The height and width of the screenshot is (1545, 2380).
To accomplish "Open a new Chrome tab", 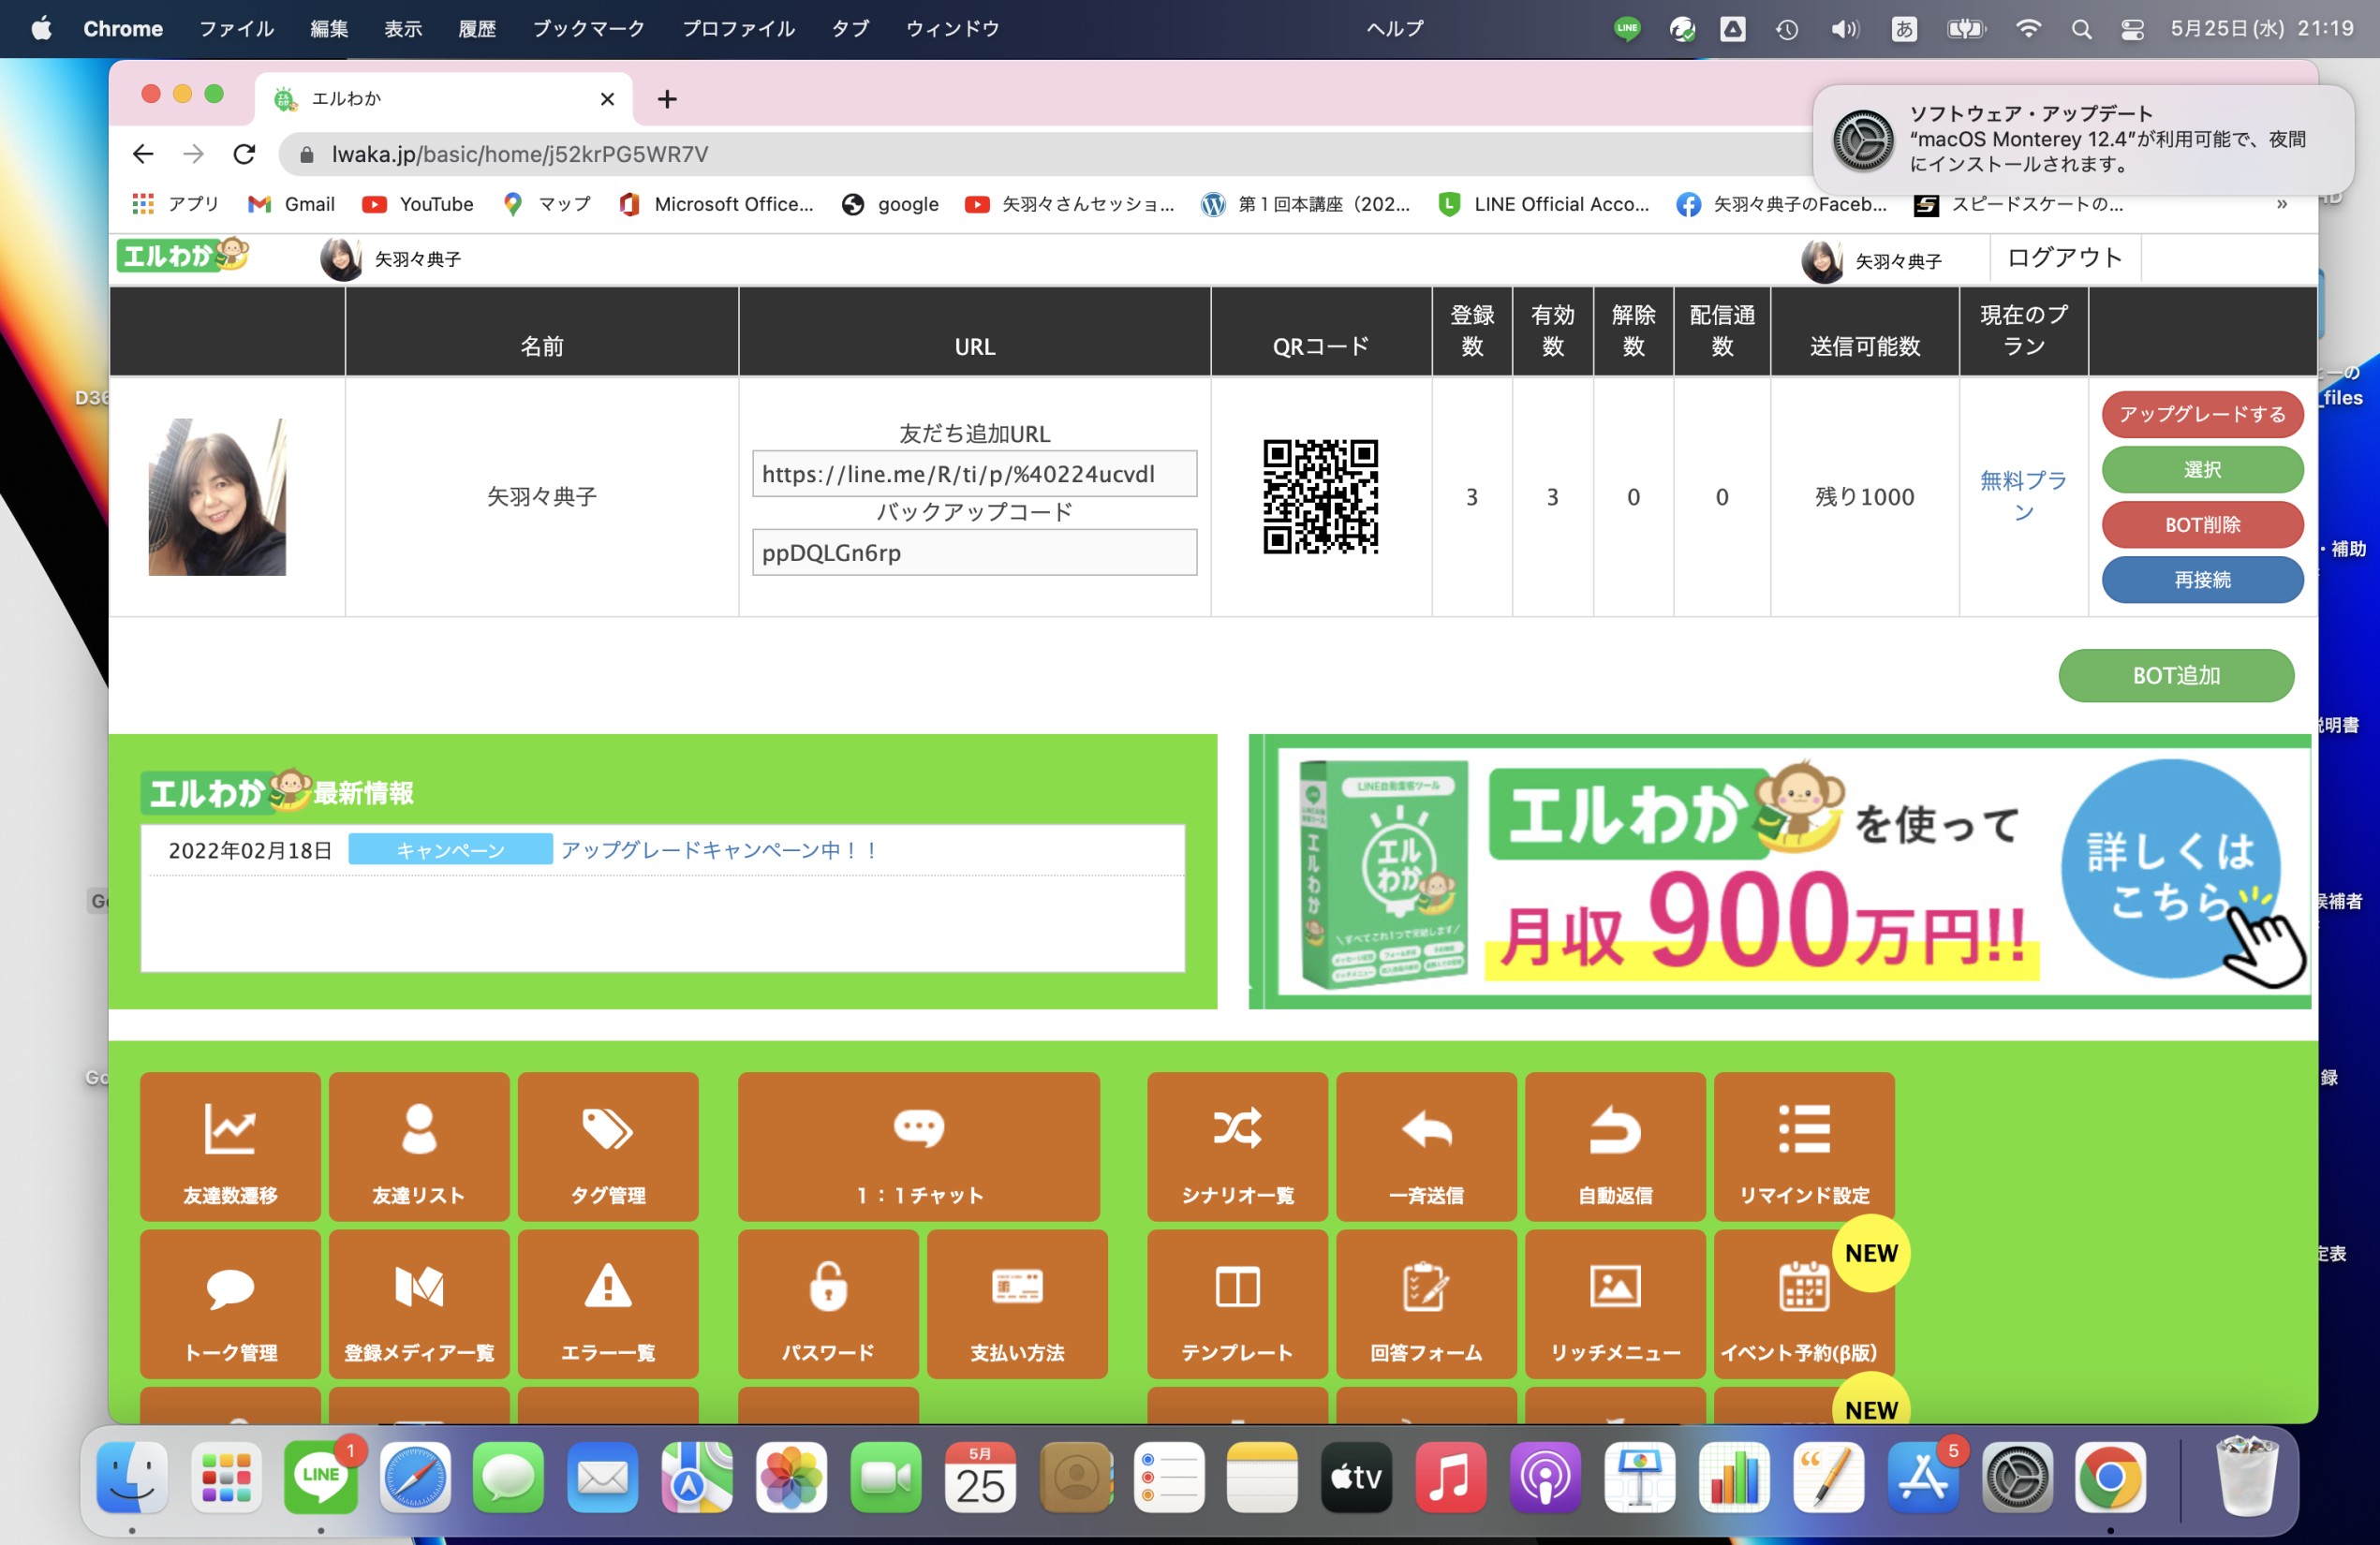I will (x=667, y=99).
